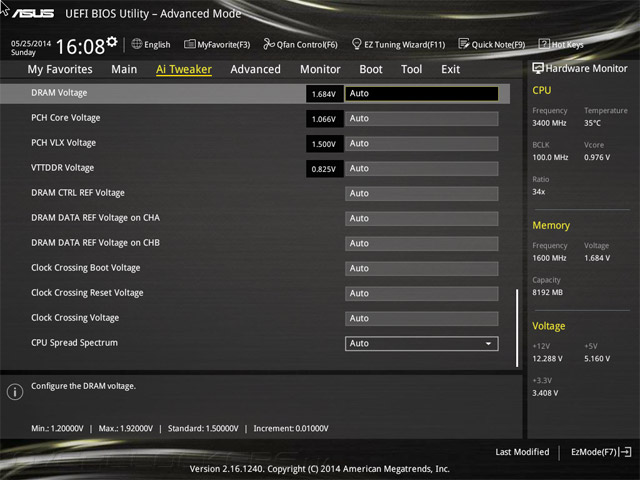Click Clock Crossing Voltage Auto field

click(422, 318)
